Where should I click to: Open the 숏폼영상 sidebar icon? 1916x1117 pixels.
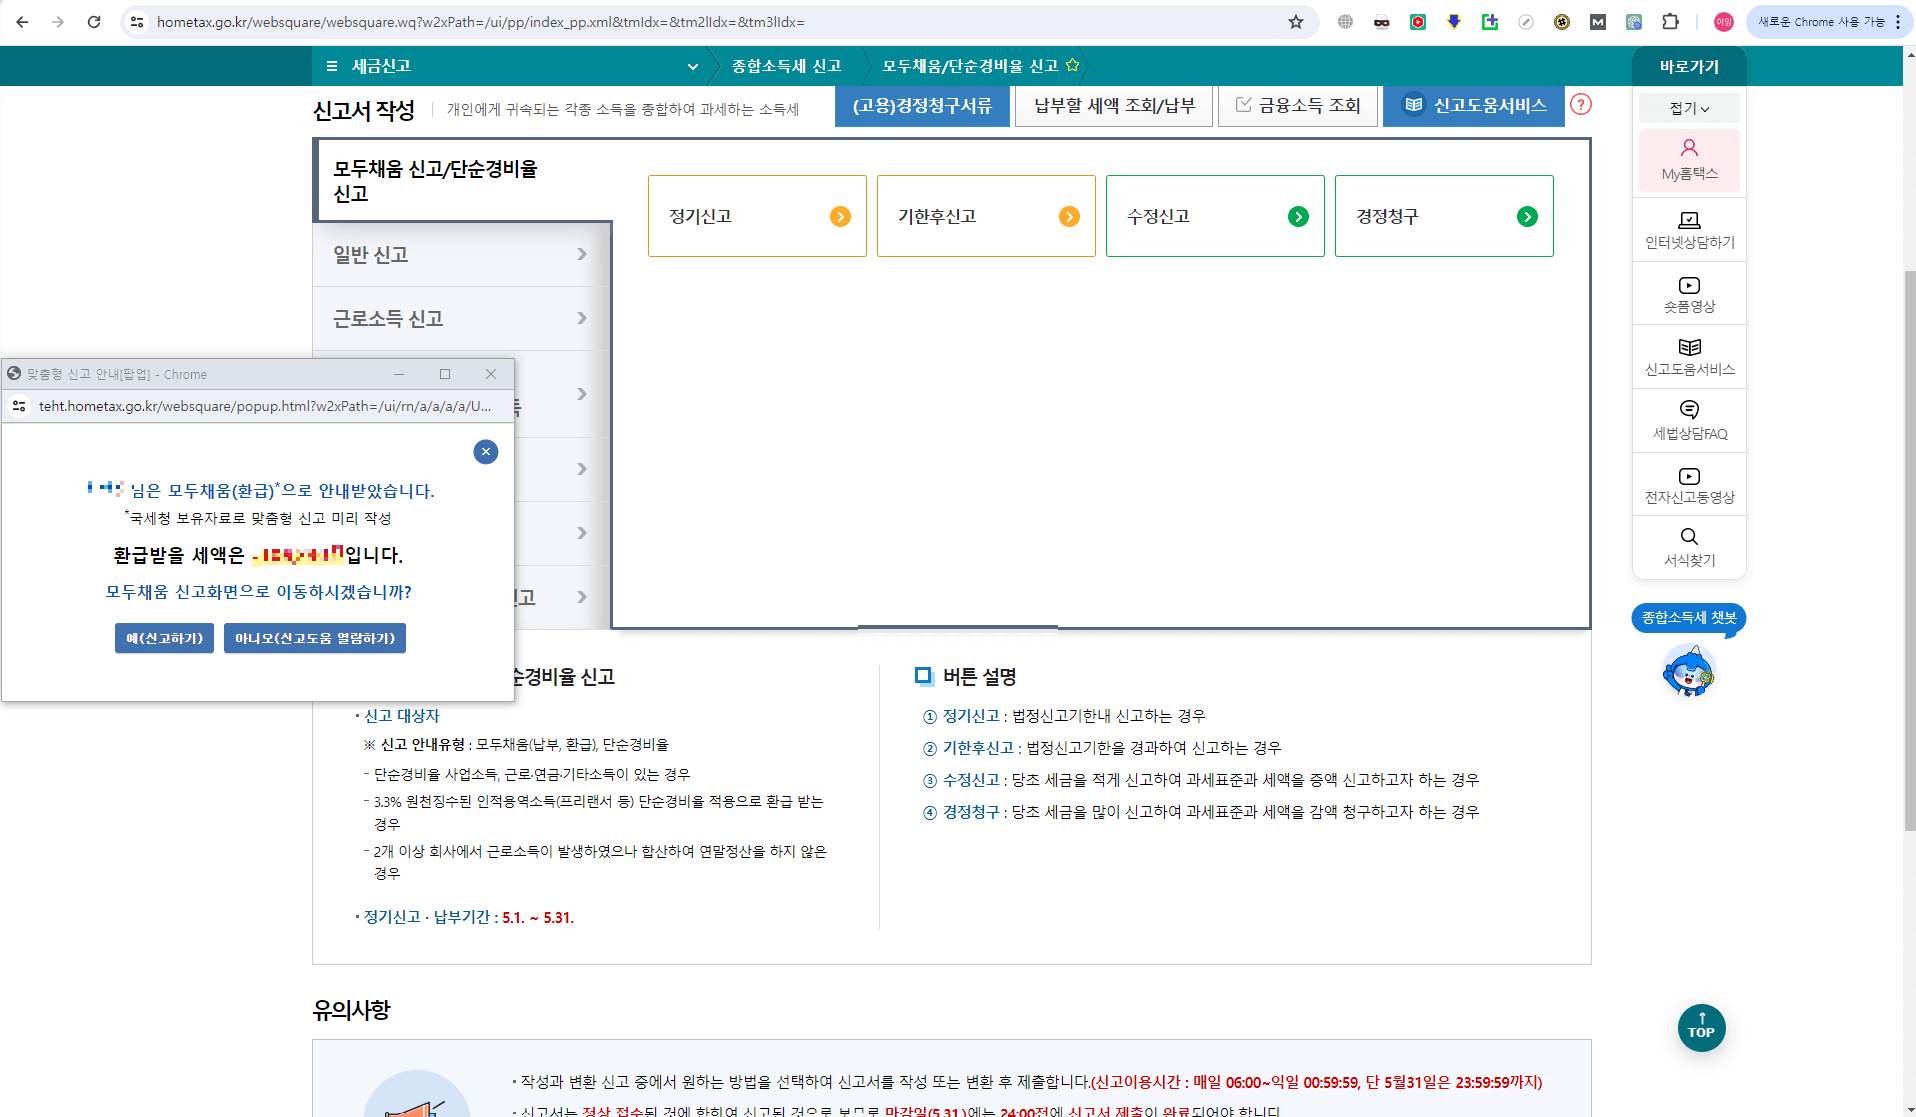click(x=1688, y=293)
